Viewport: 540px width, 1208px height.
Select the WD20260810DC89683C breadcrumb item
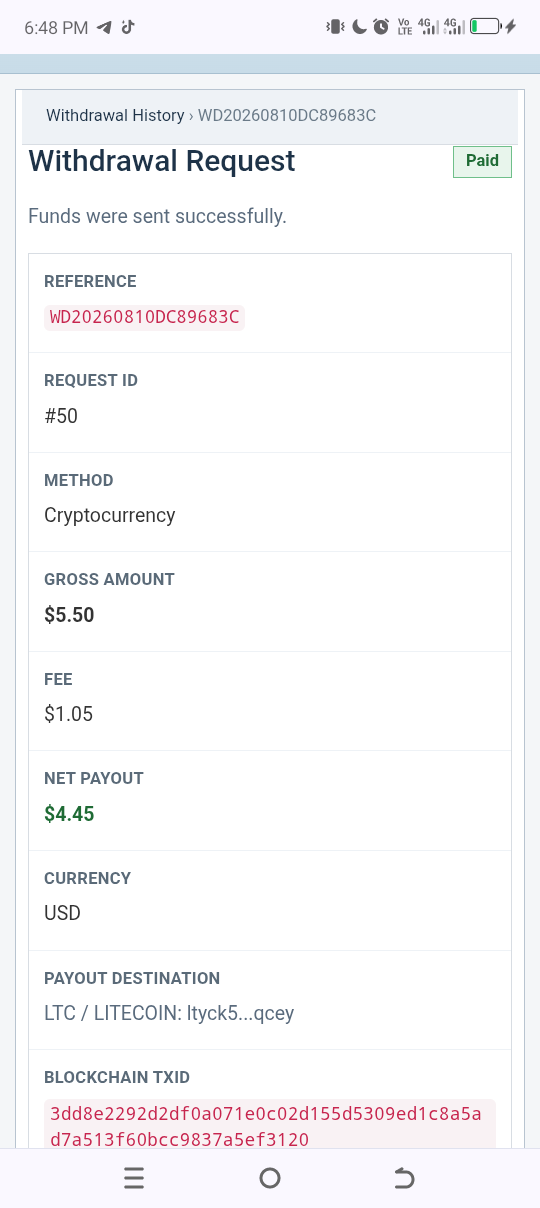click(287, 115)
